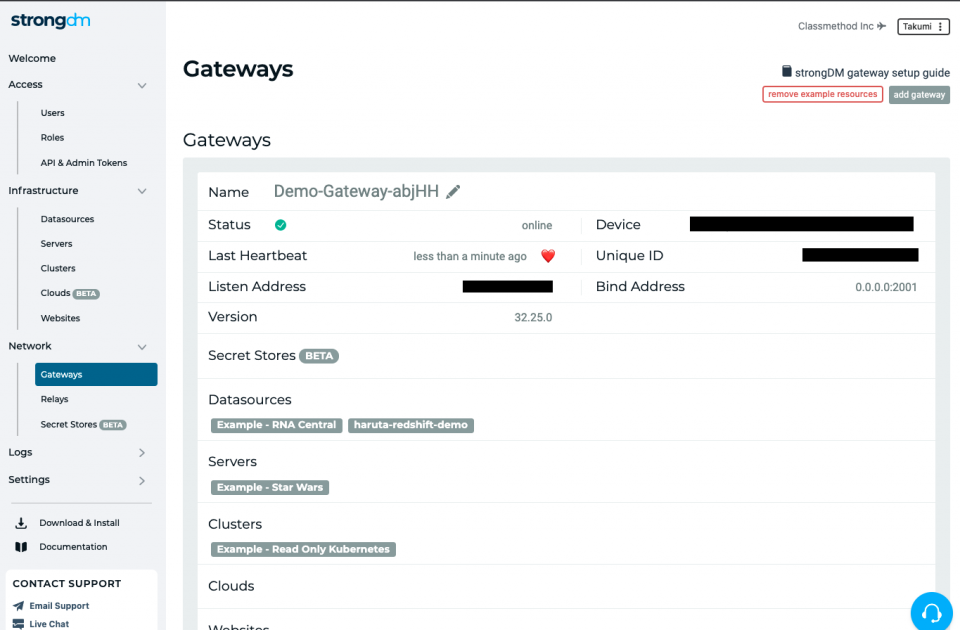Click the Settings section label

[x=29, y=479]
